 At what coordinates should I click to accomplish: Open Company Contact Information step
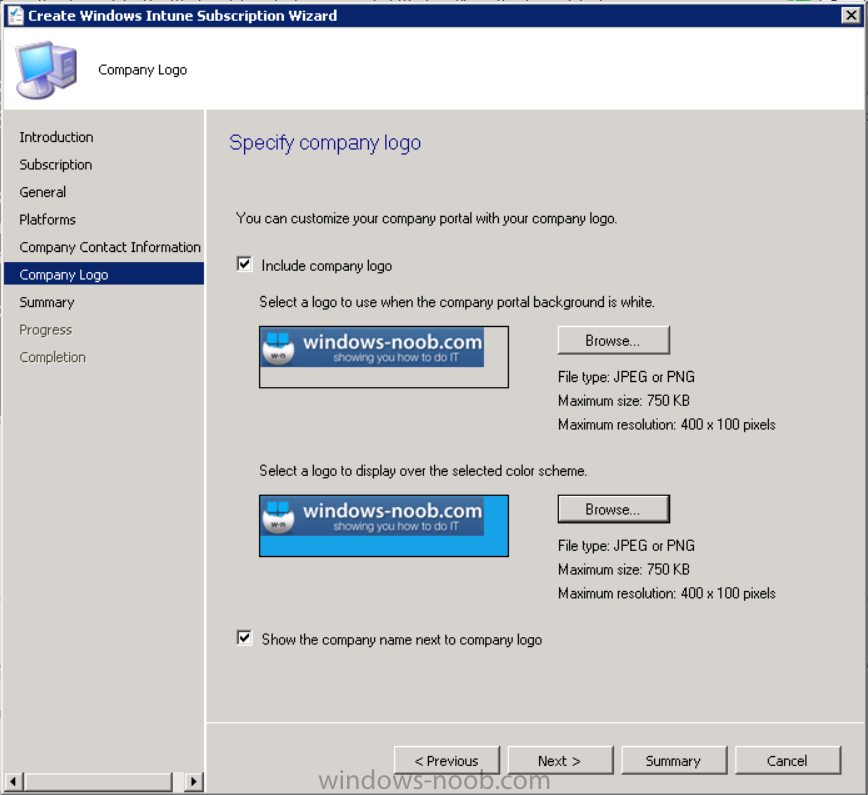(x=110, y=247)
